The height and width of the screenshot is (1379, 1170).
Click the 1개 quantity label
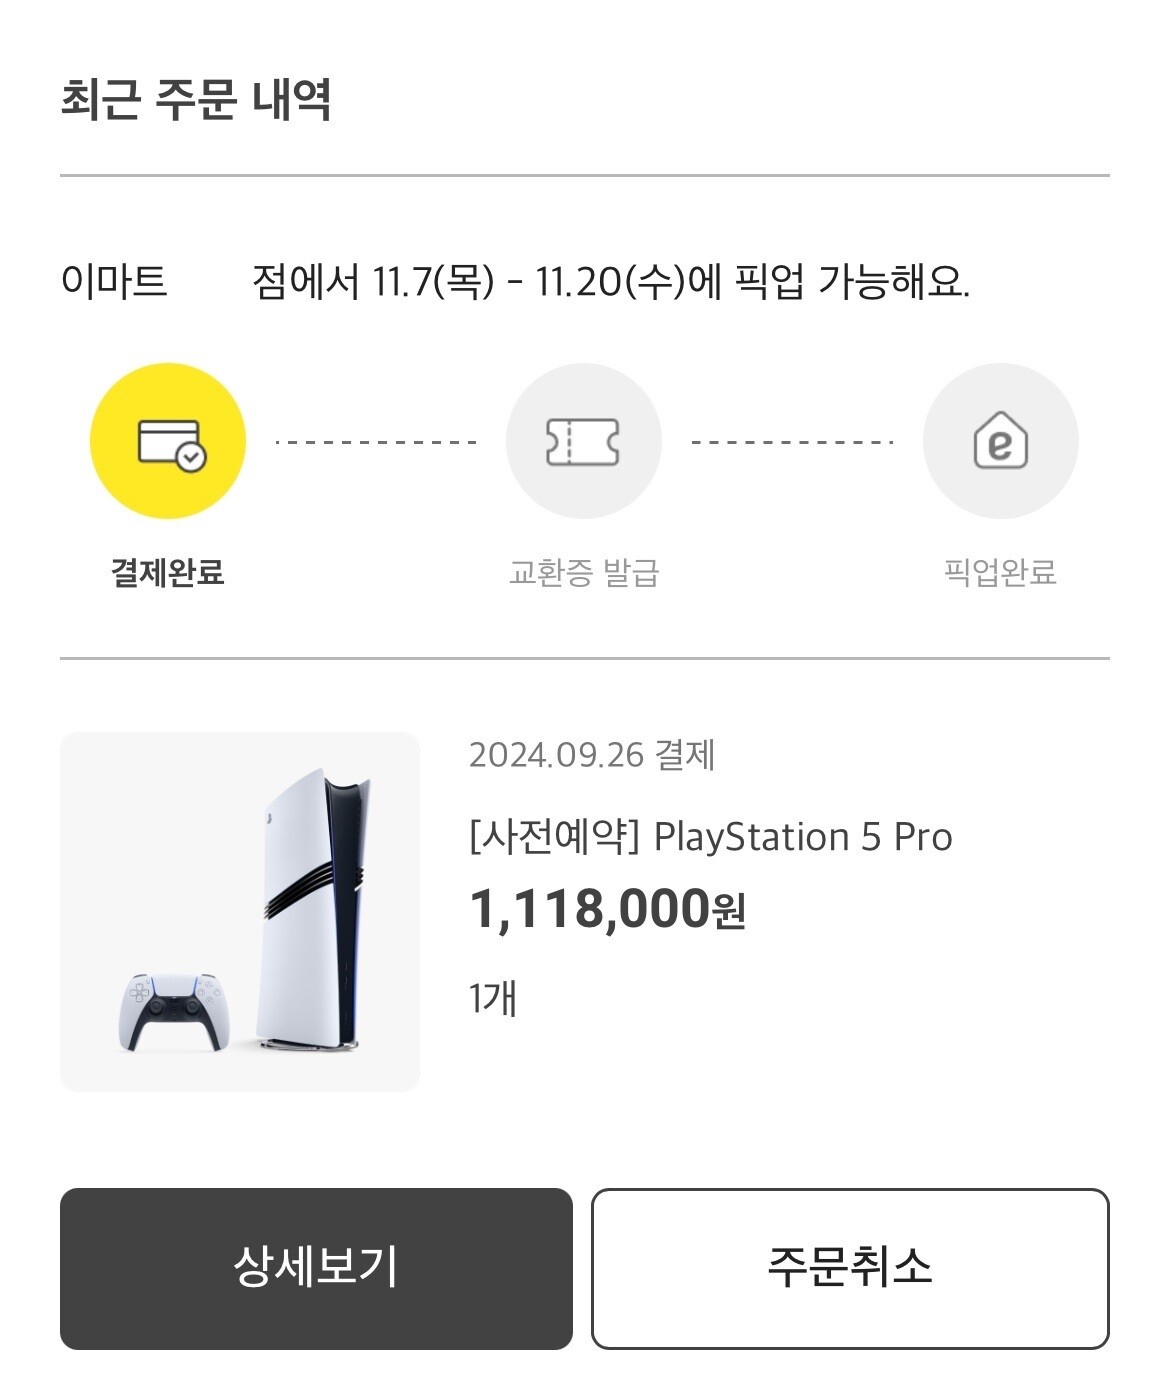[492, 998]
